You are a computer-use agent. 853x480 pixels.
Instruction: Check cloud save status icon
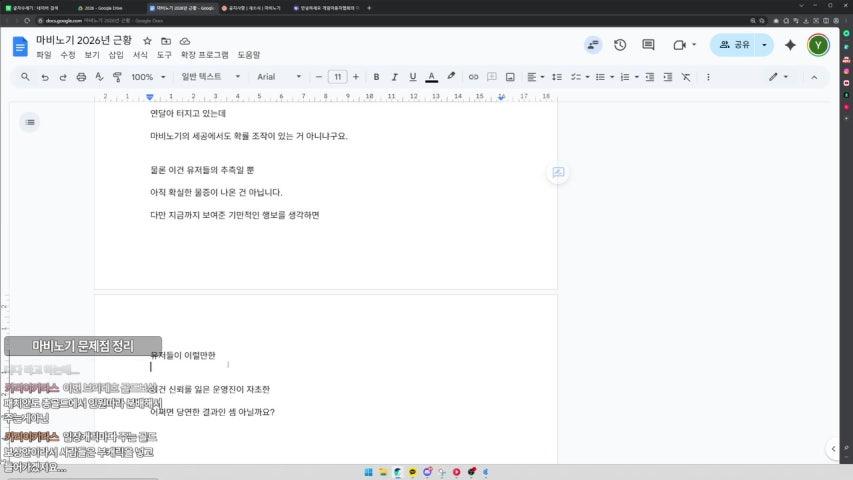[185, 41]
